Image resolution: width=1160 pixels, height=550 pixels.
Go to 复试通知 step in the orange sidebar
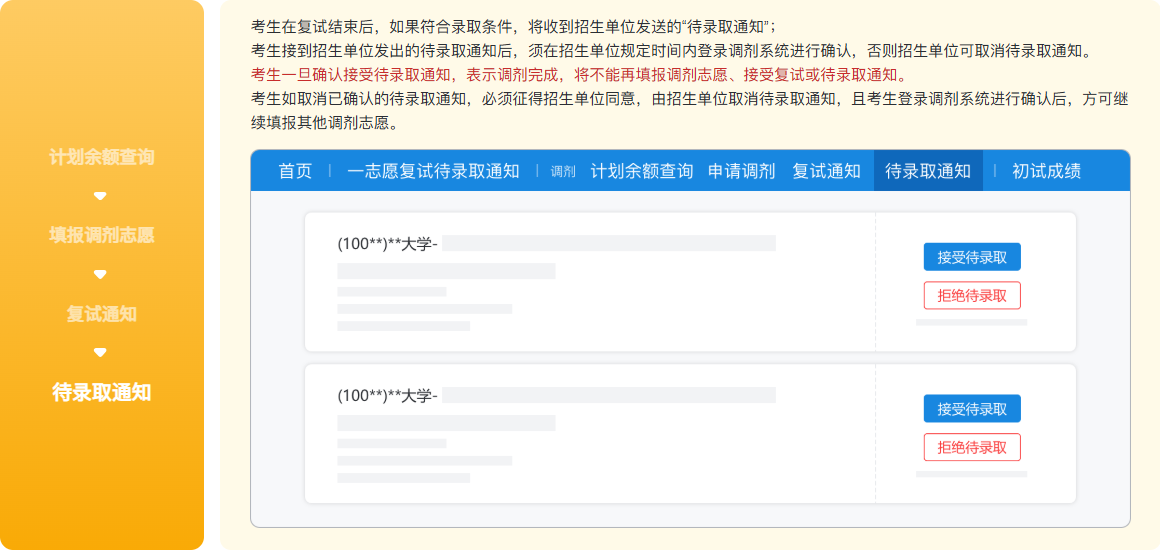click(101, 314)
